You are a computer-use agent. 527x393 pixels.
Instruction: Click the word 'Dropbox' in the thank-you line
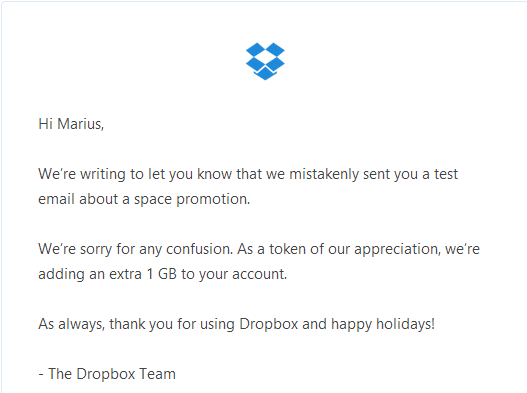pos(269,324)
